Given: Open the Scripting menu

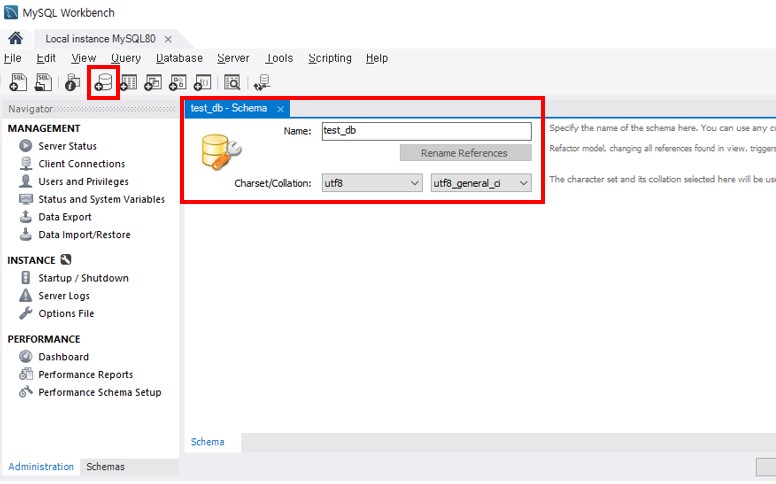Looking at the screenshot, I should click(330, 58).
